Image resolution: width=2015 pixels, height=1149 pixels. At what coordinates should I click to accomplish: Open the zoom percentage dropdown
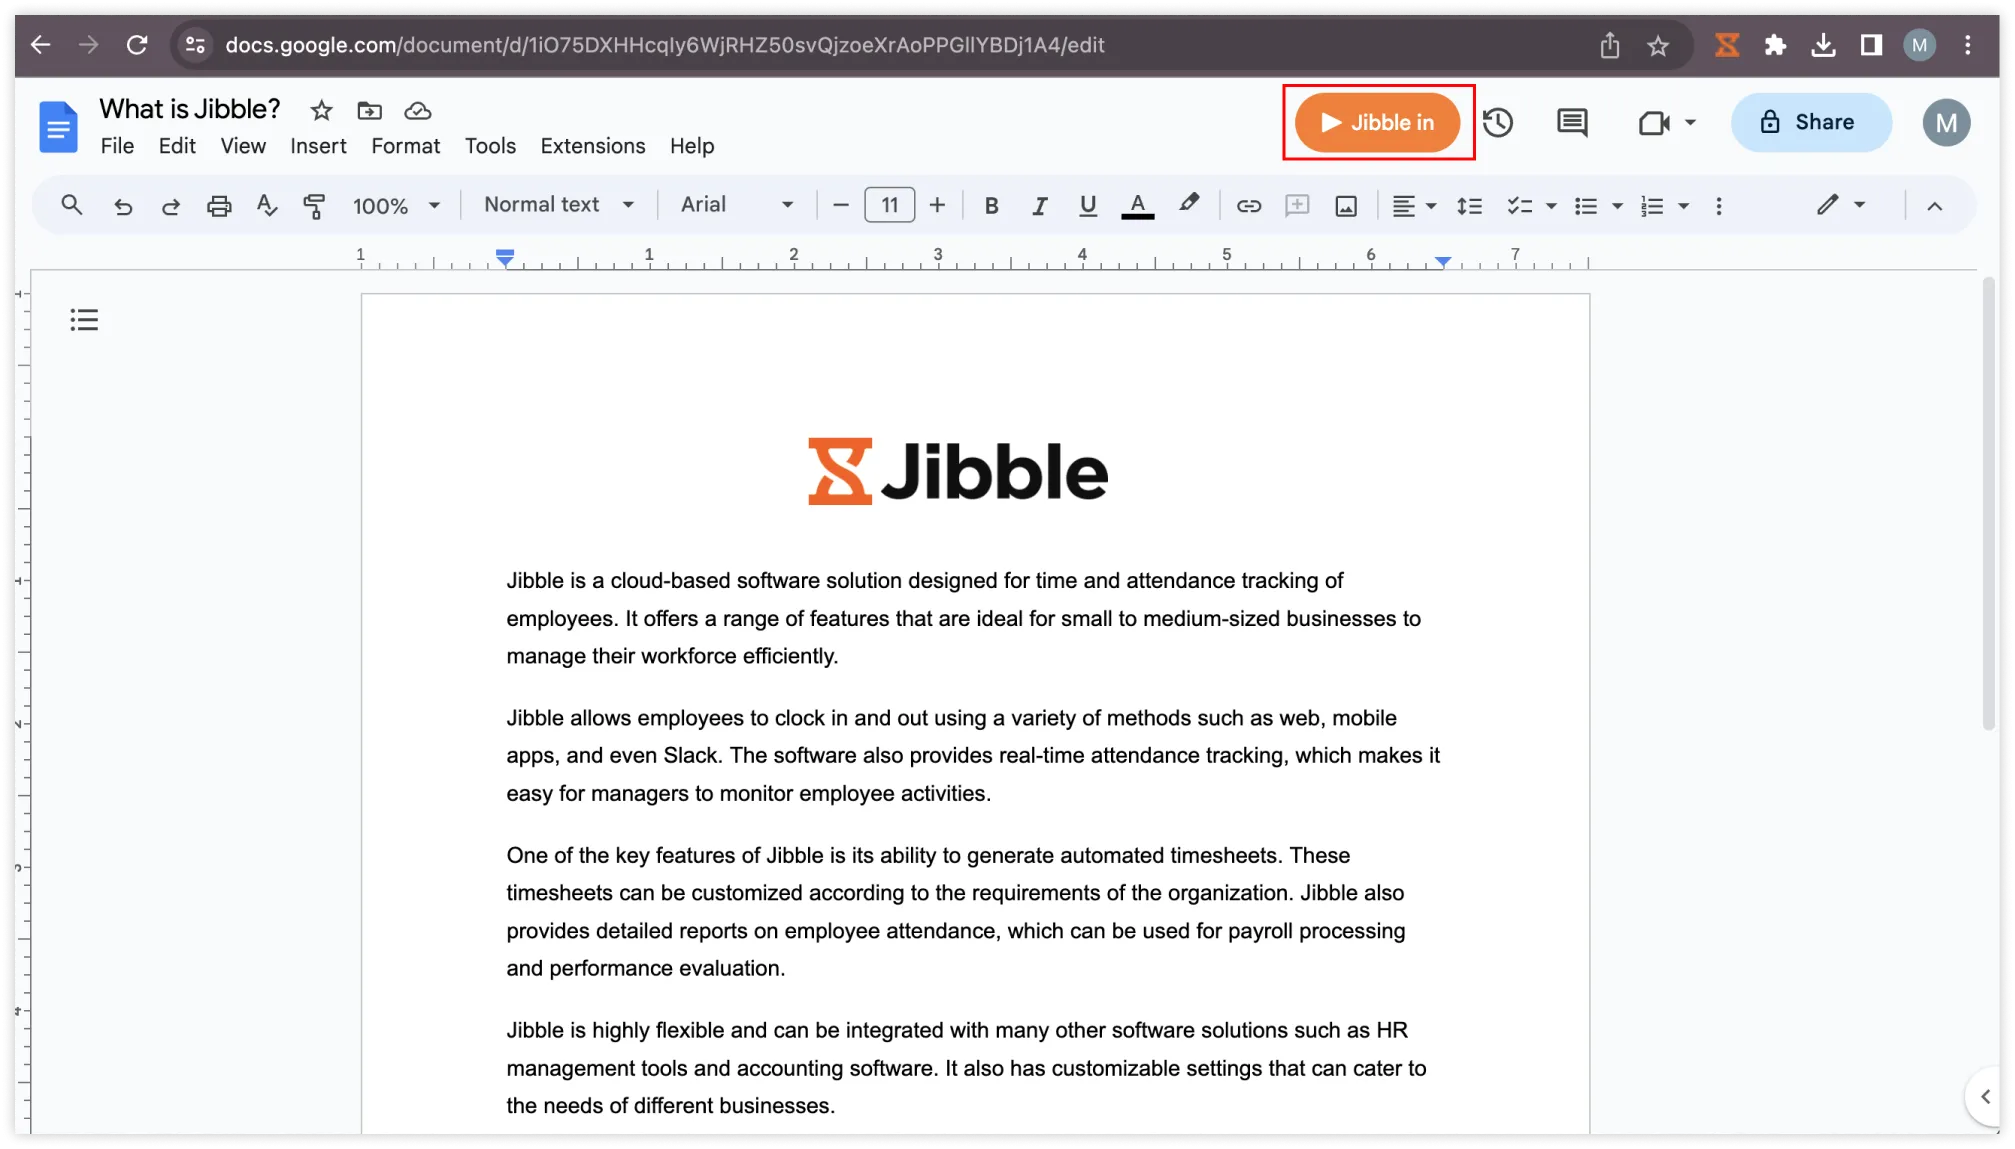(396, 205)
